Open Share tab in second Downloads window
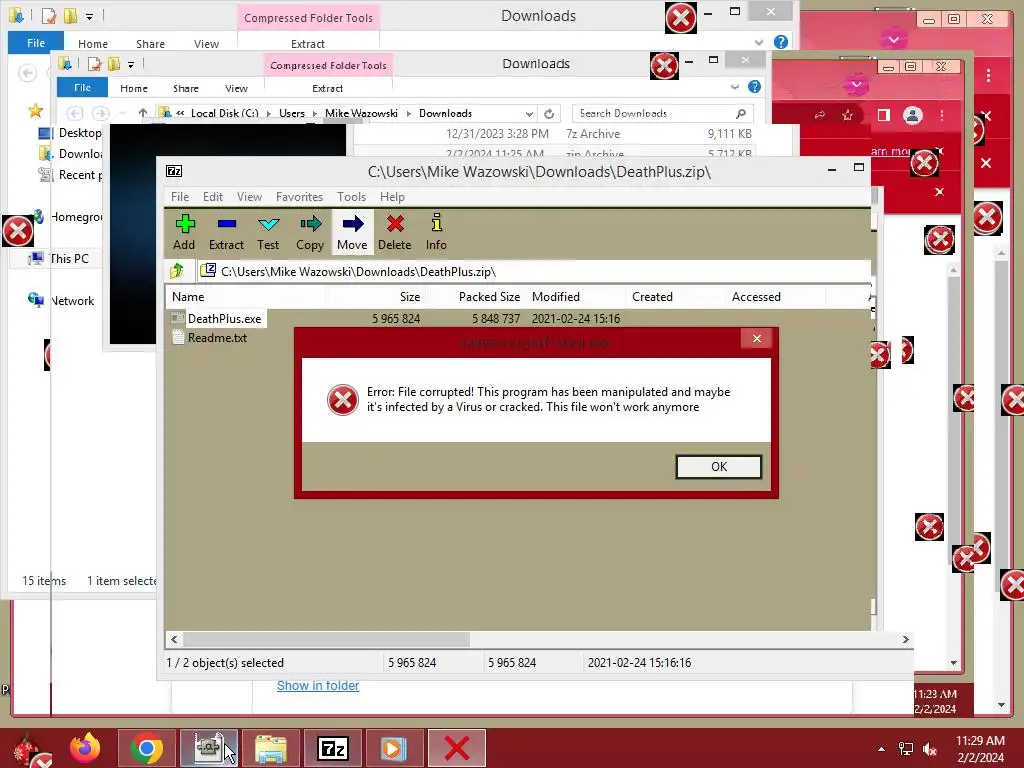Viewport: 1024px width, 768px height. [185, 88]
